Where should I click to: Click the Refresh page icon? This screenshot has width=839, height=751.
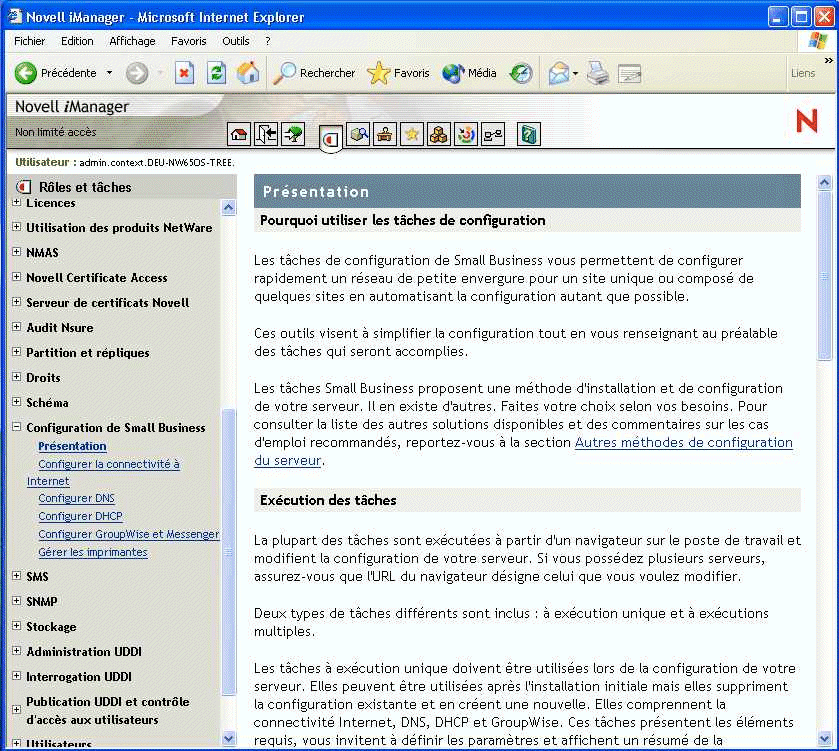[216, 73]
